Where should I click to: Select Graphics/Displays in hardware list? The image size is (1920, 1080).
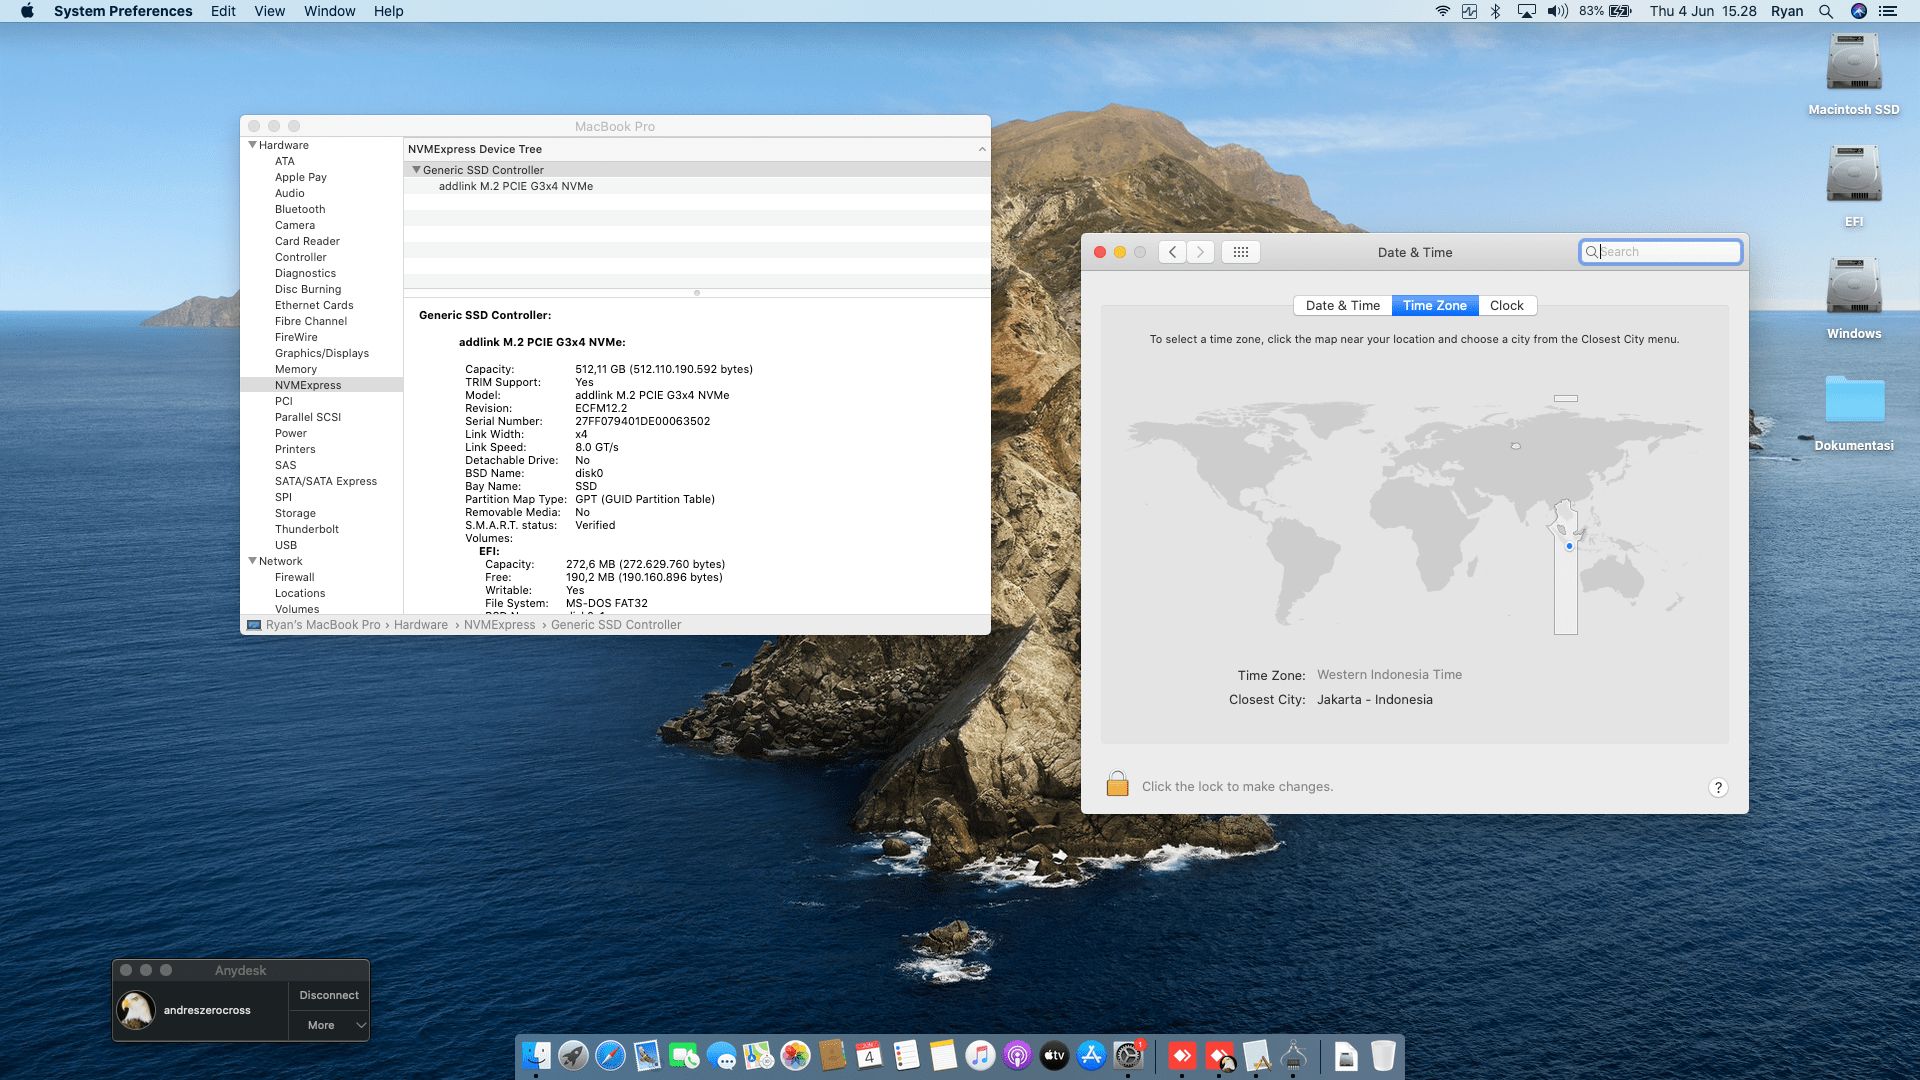[321, 353]
